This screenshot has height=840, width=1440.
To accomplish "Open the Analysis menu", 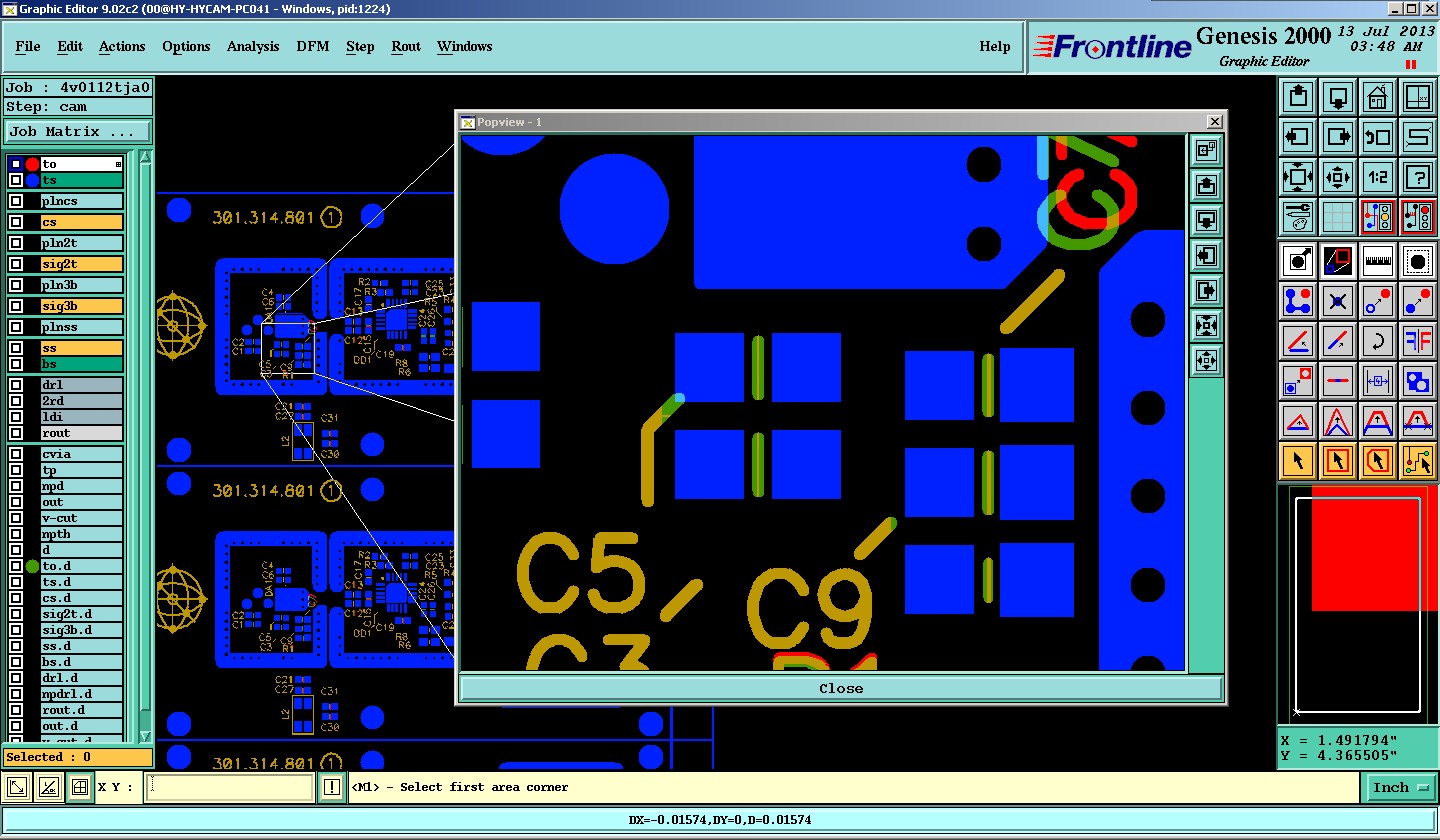I will pos(253,46).
